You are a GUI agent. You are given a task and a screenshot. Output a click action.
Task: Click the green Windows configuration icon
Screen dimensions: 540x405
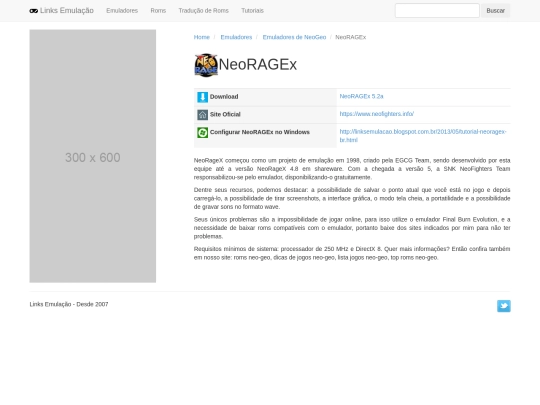point(202,132)
